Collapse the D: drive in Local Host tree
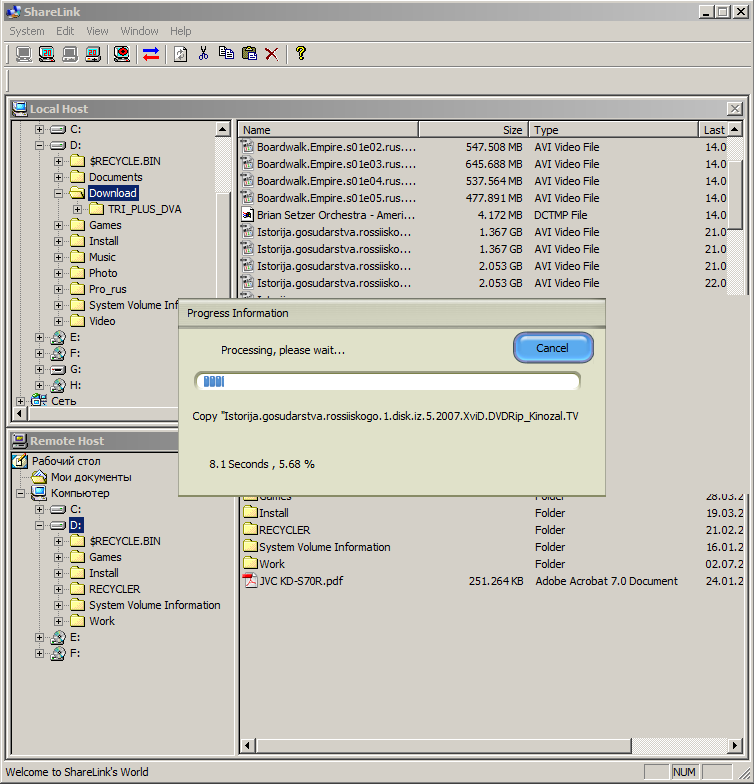 [39, 146]
